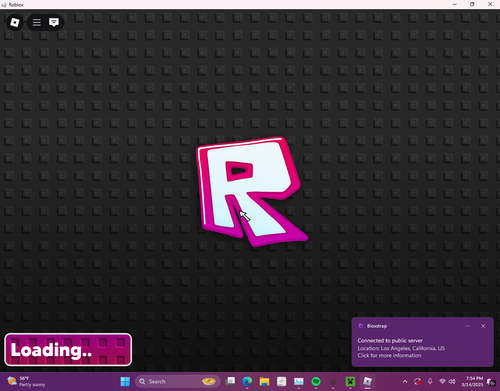Click the Loading.. banner
The height and width of the screenshot is (391, 500).
pos(68,350)
